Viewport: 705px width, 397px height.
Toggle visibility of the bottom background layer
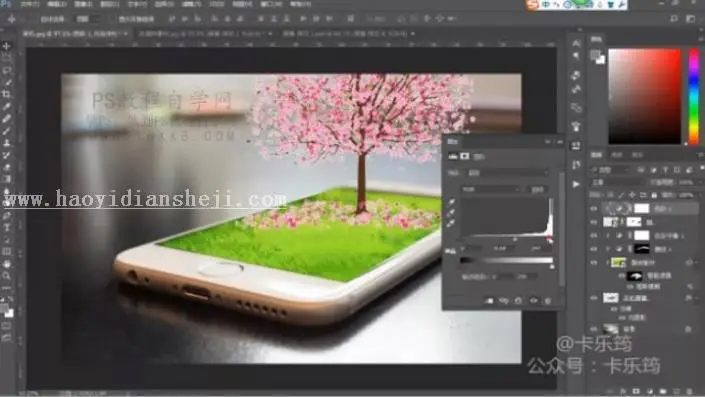pos(594,329)
